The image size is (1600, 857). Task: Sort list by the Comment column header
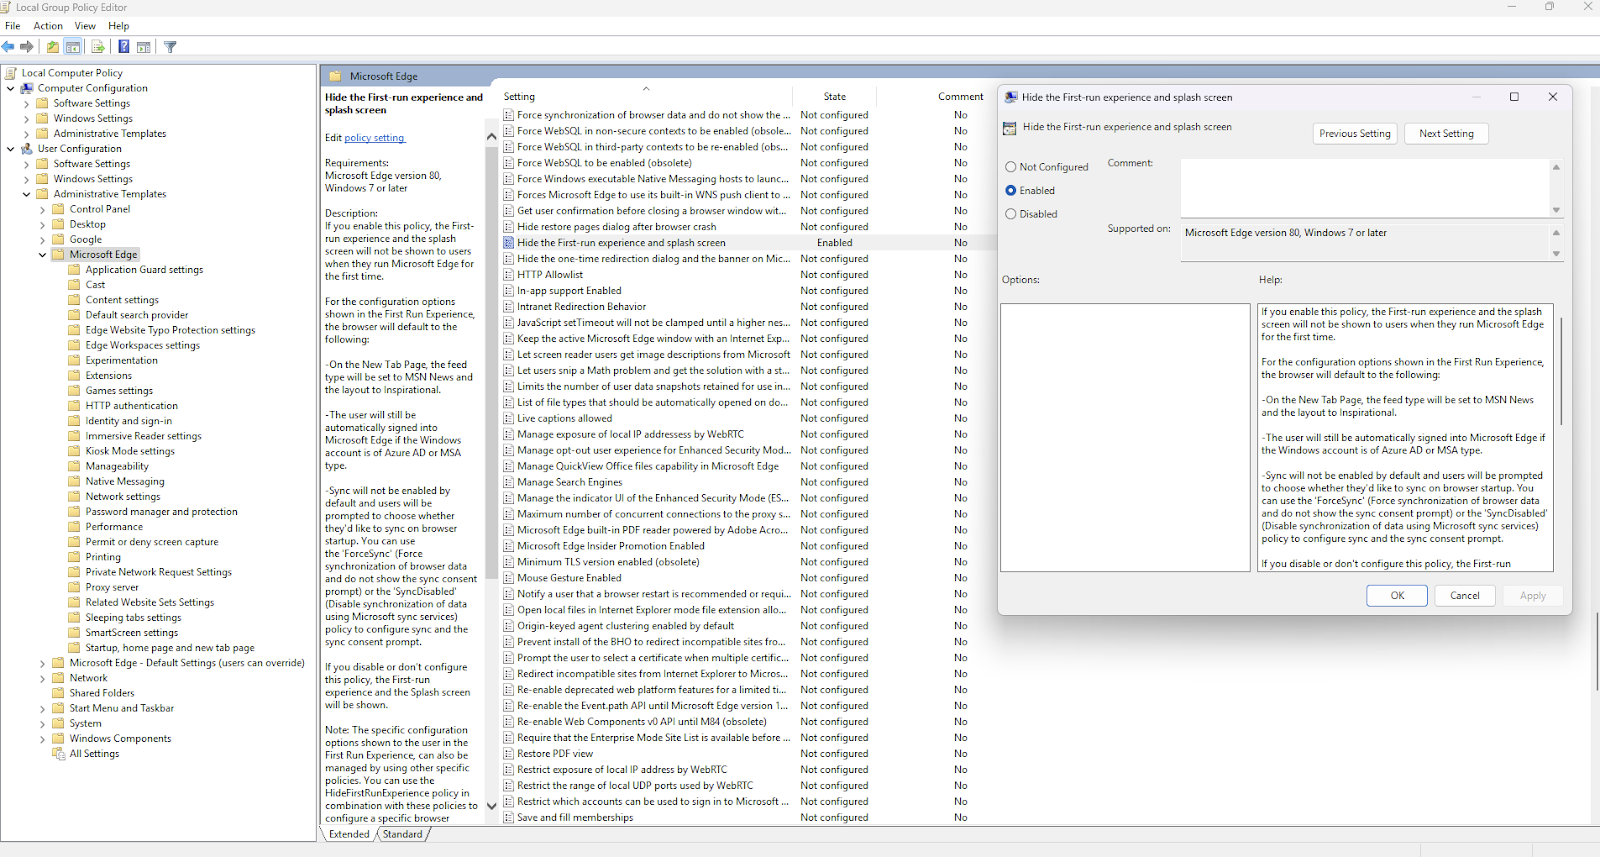click(x=960, y=97)
